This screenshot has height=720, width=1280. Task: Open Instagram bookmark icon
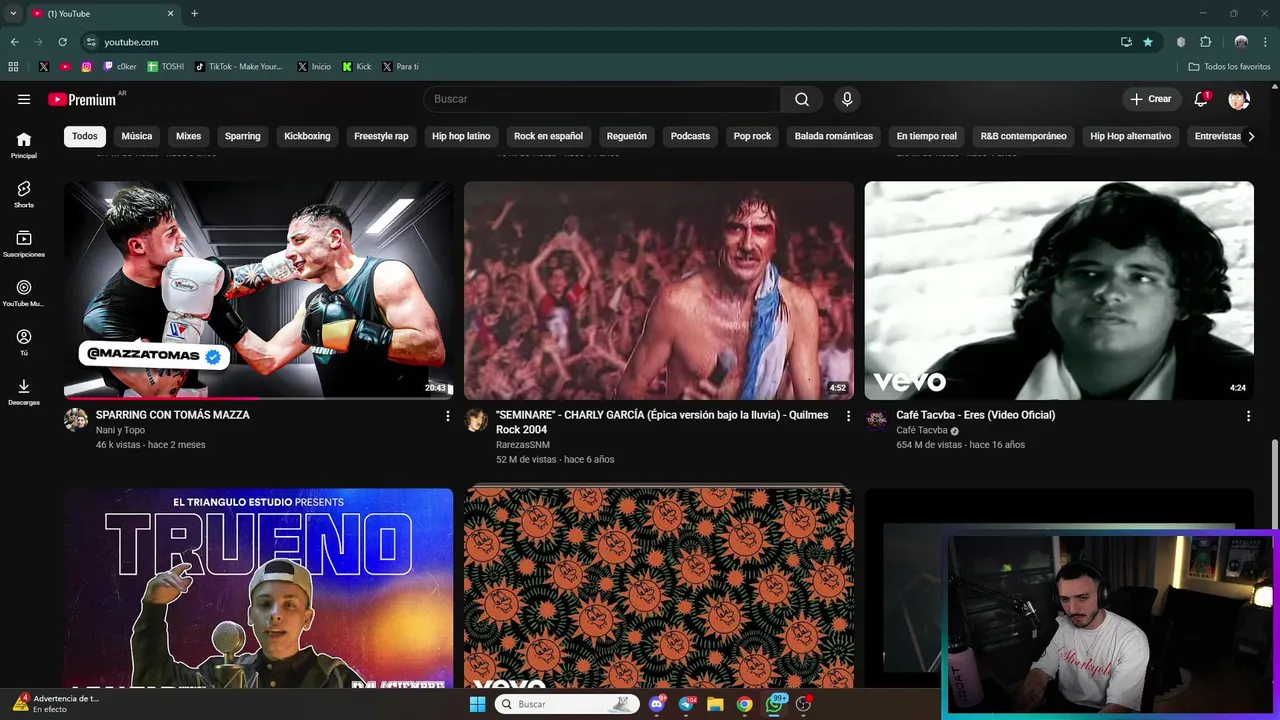pos(87,67)
